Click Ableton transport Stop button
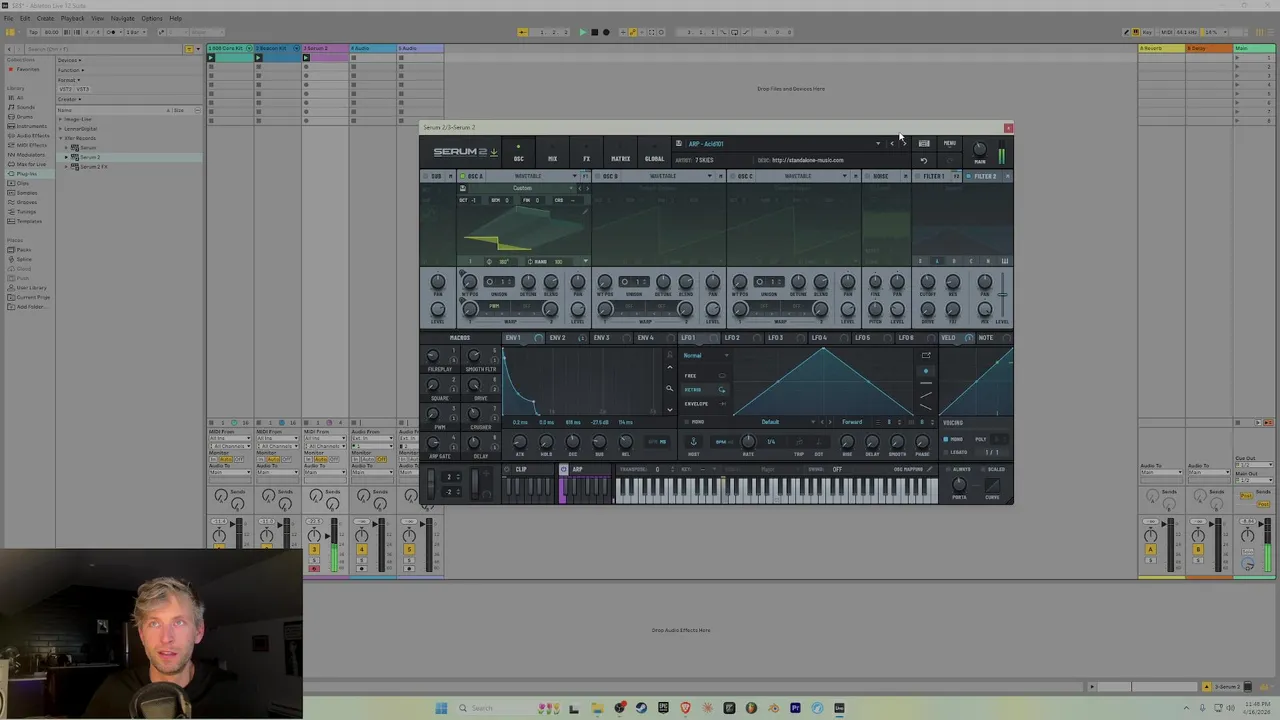Viewport: 1280px width, 720px height. coord(594,32)
